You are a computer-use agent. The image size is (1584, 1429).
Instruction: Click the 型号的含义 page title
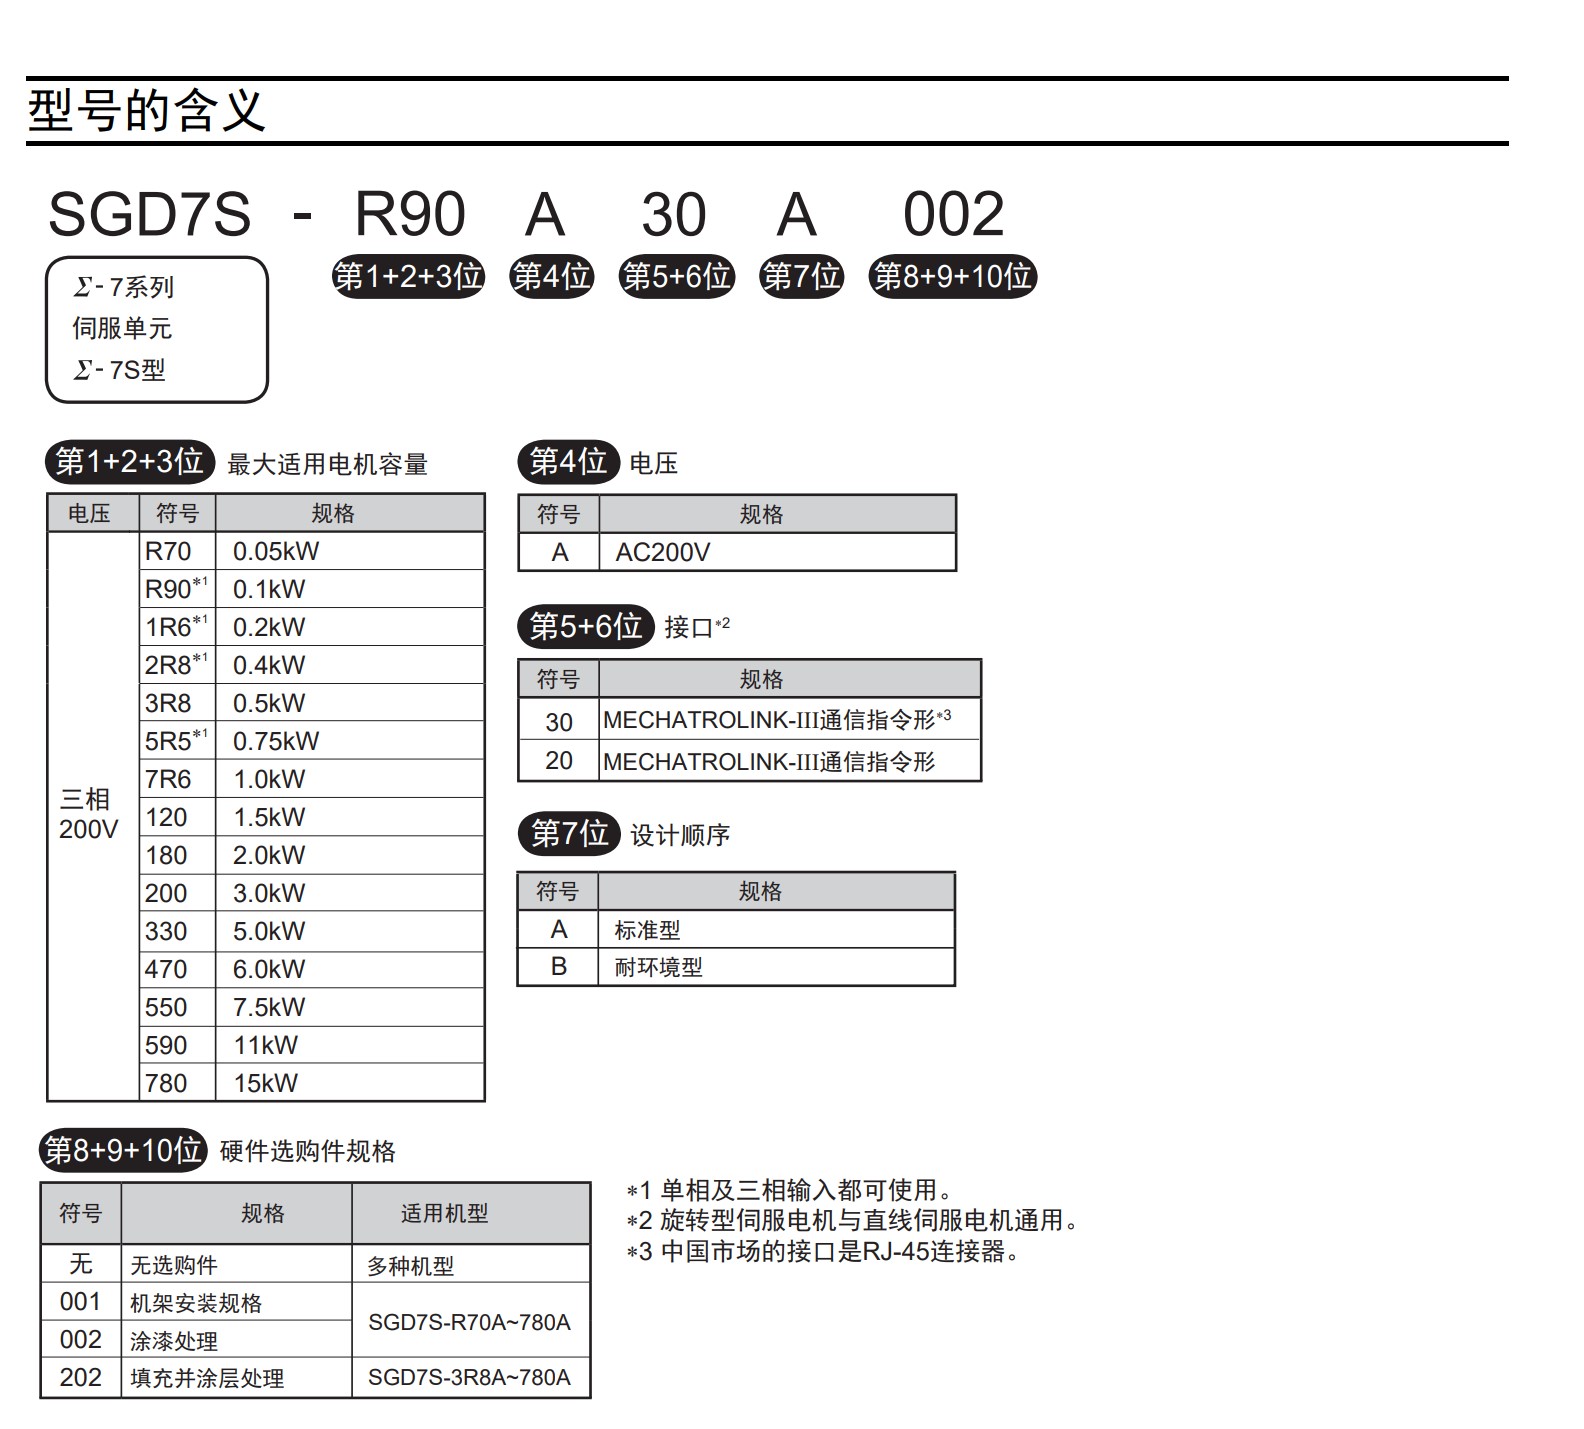click(146, 111)
